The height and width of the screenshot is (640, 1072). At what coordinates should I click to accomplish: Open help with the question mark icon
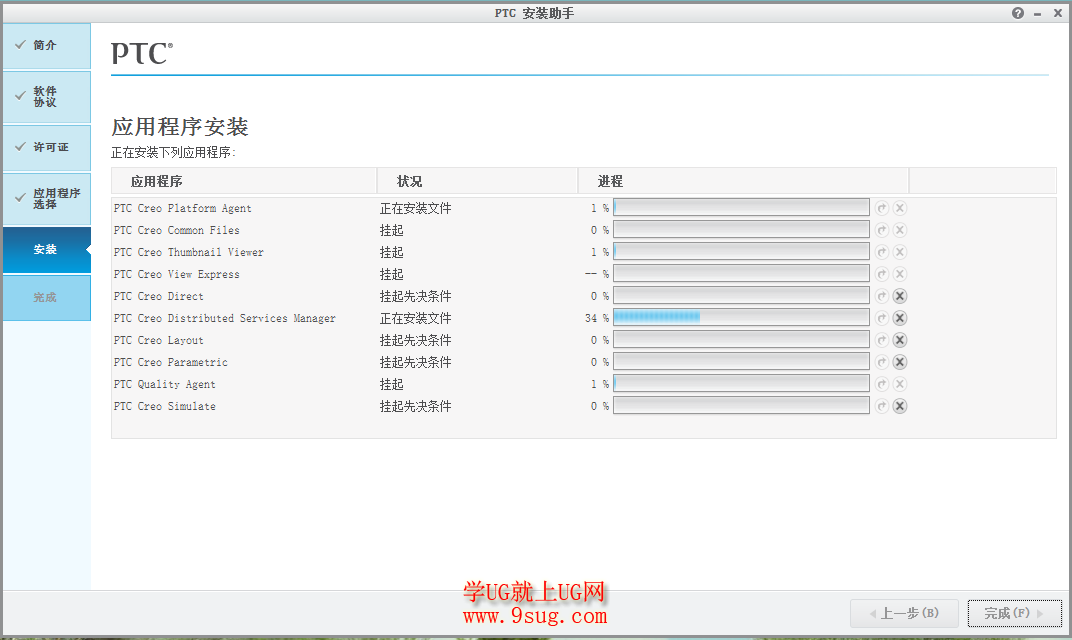click(x=1018, y=13)
